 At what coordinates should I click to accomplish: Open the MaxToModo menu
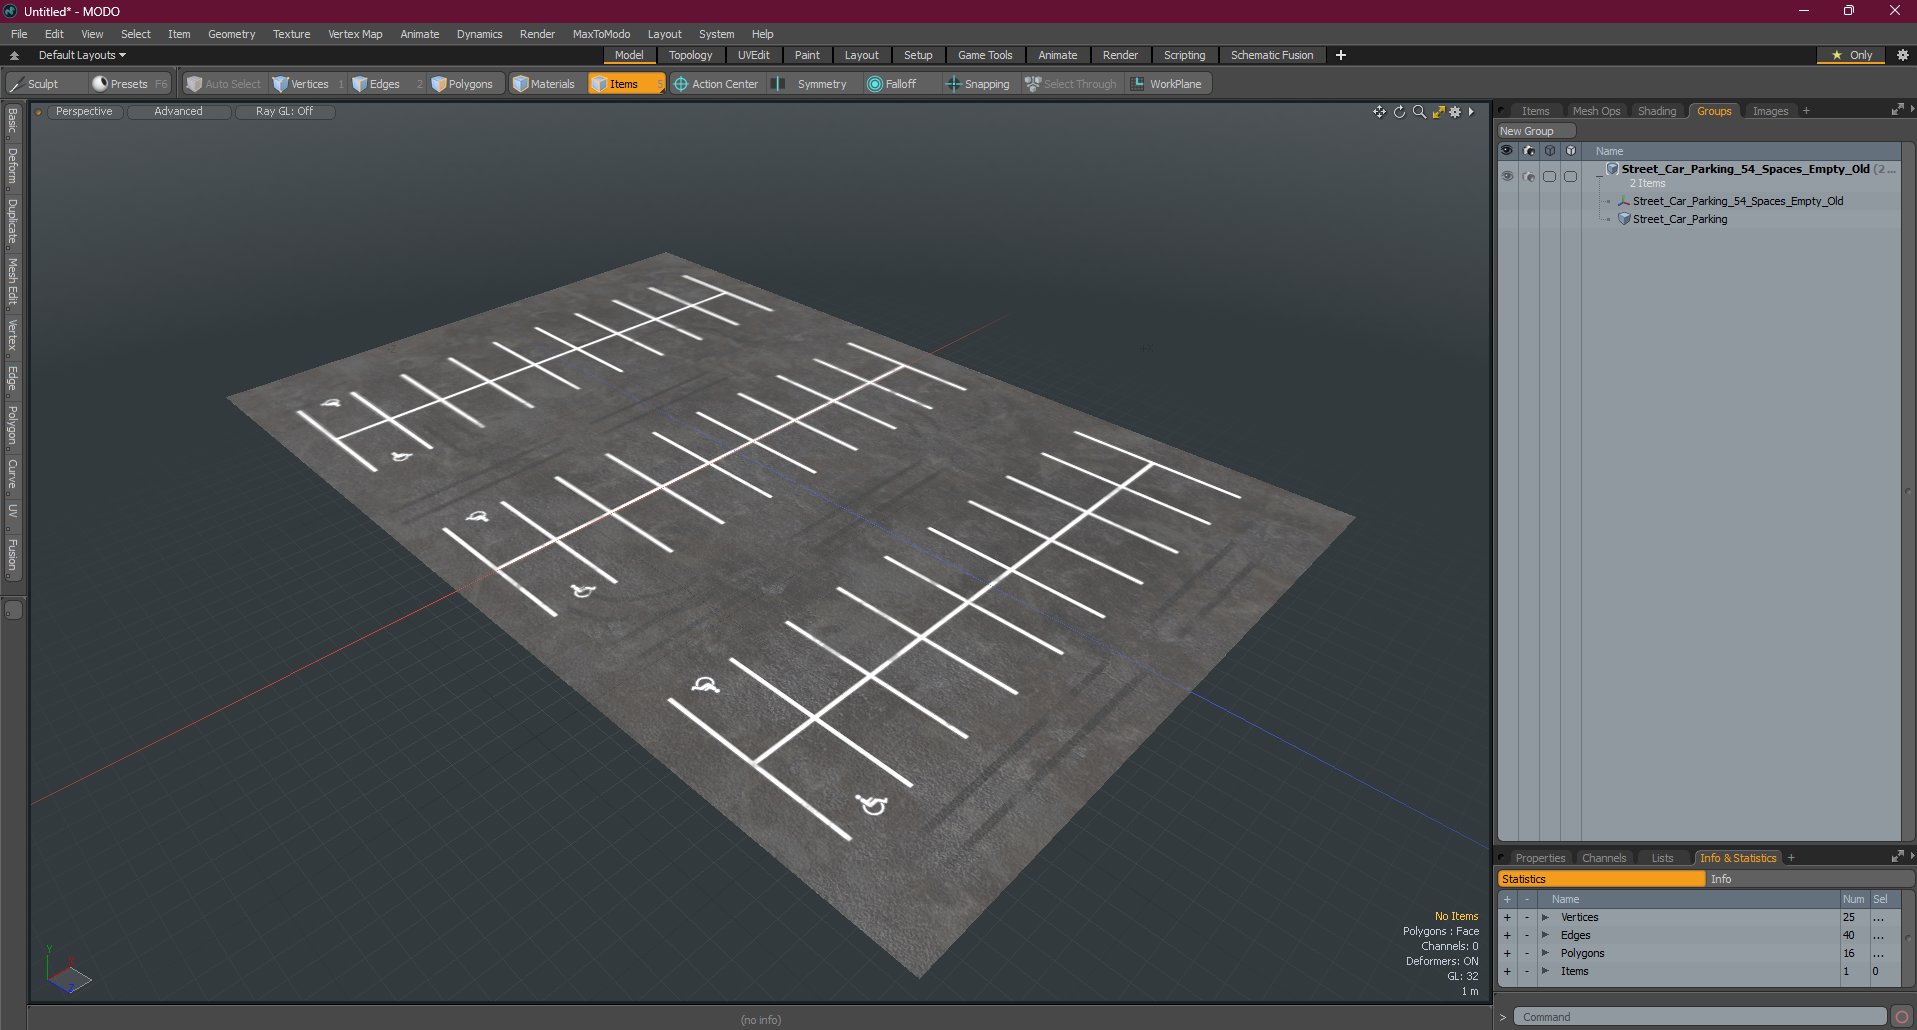[601, 34]
